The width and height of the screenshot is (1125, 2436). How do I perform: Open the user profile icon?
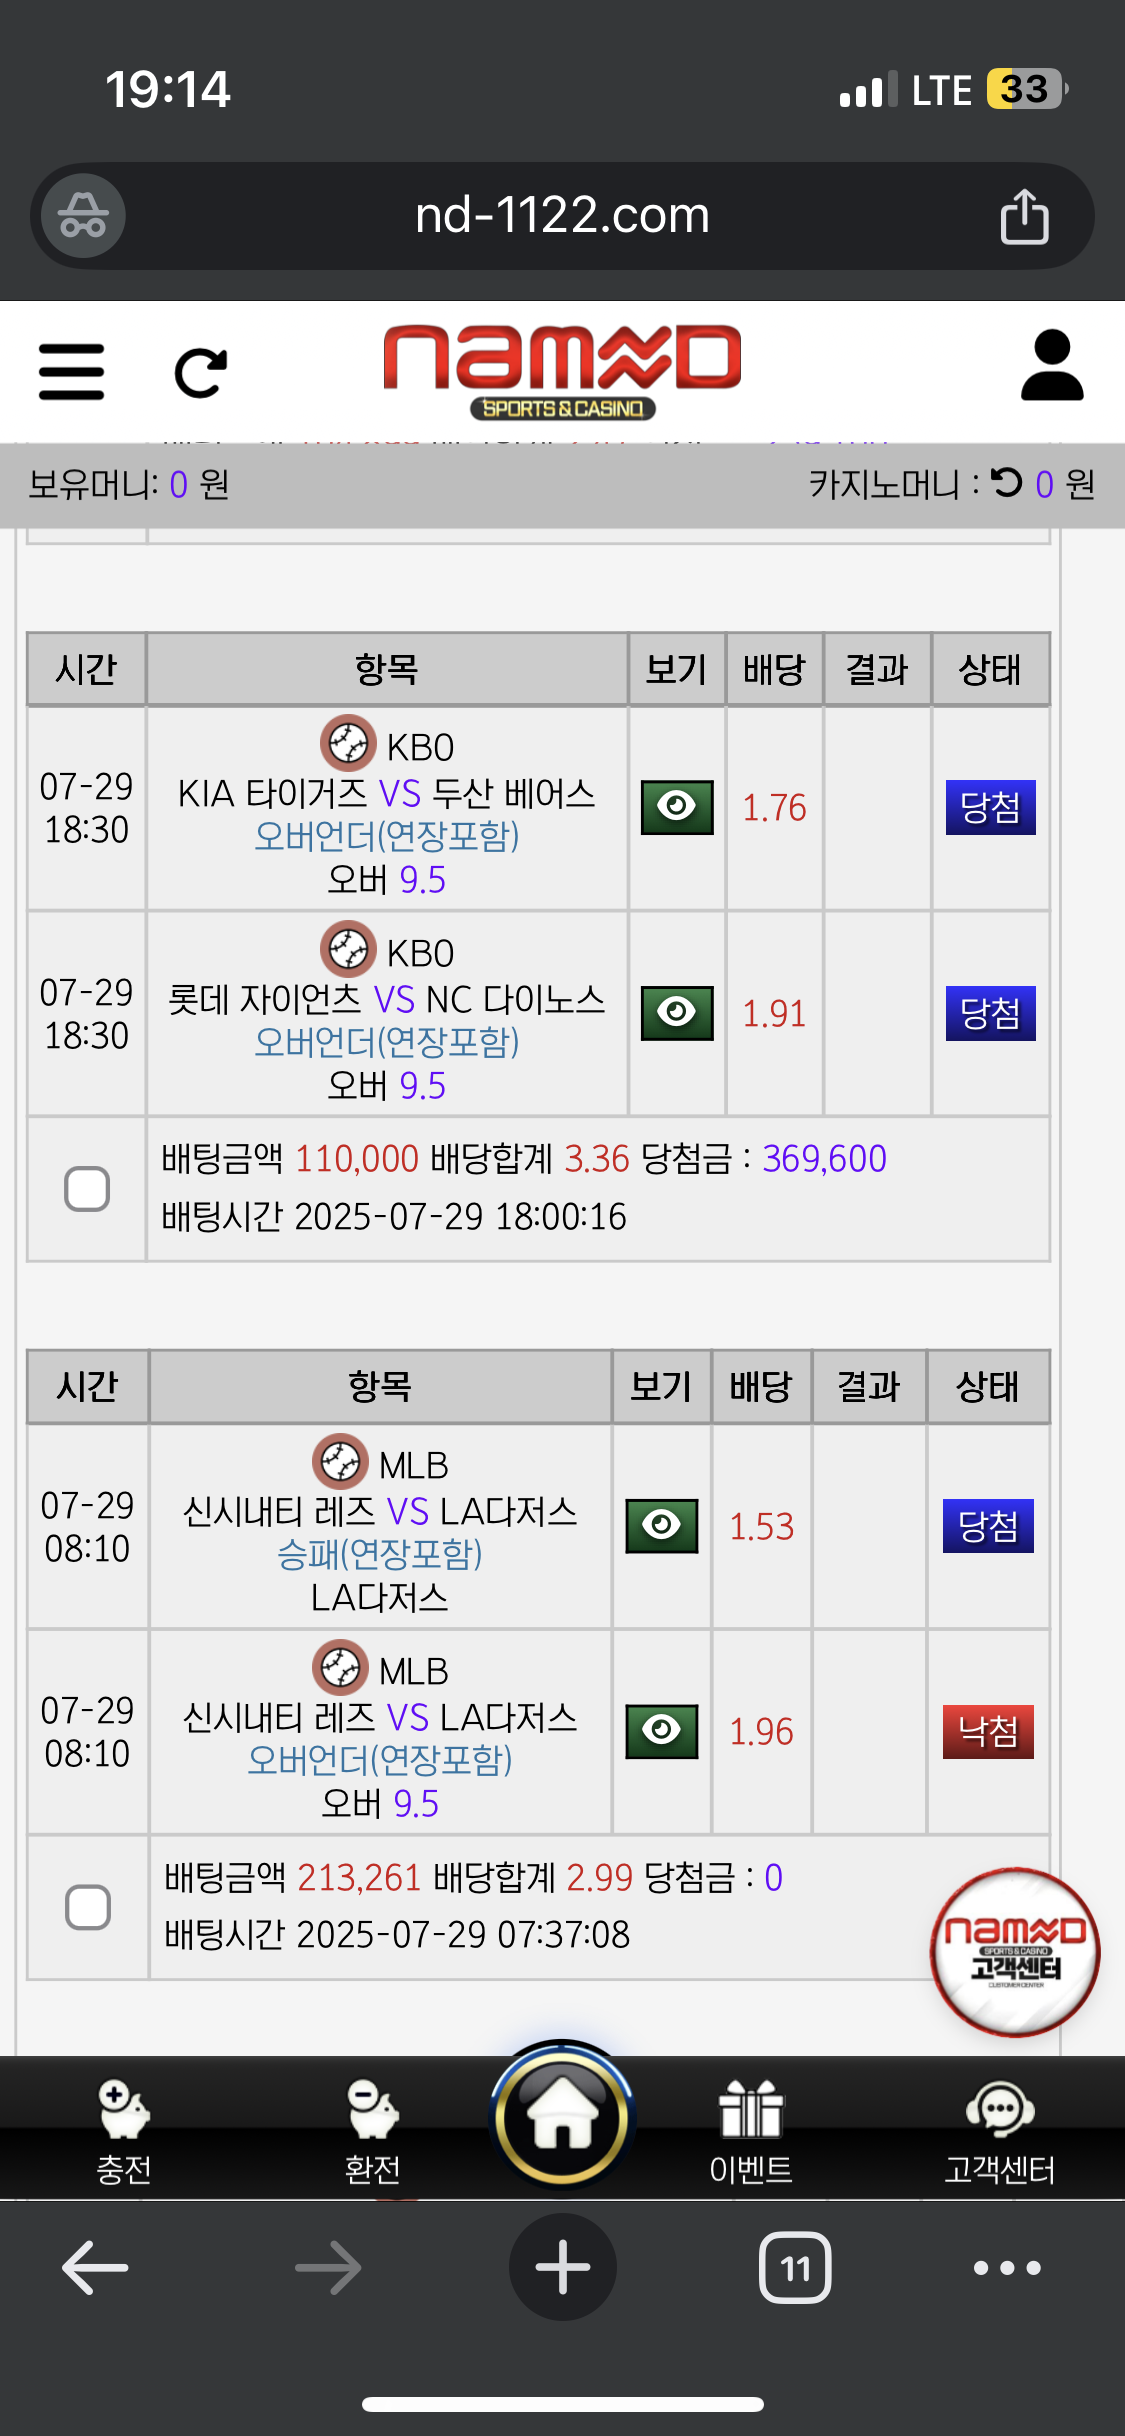coord(1052,366)
